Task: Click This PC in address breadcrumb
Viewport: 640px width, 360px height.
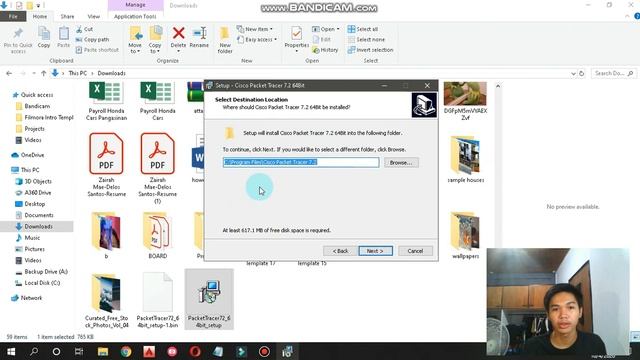Action: click(x=78, y=73)
